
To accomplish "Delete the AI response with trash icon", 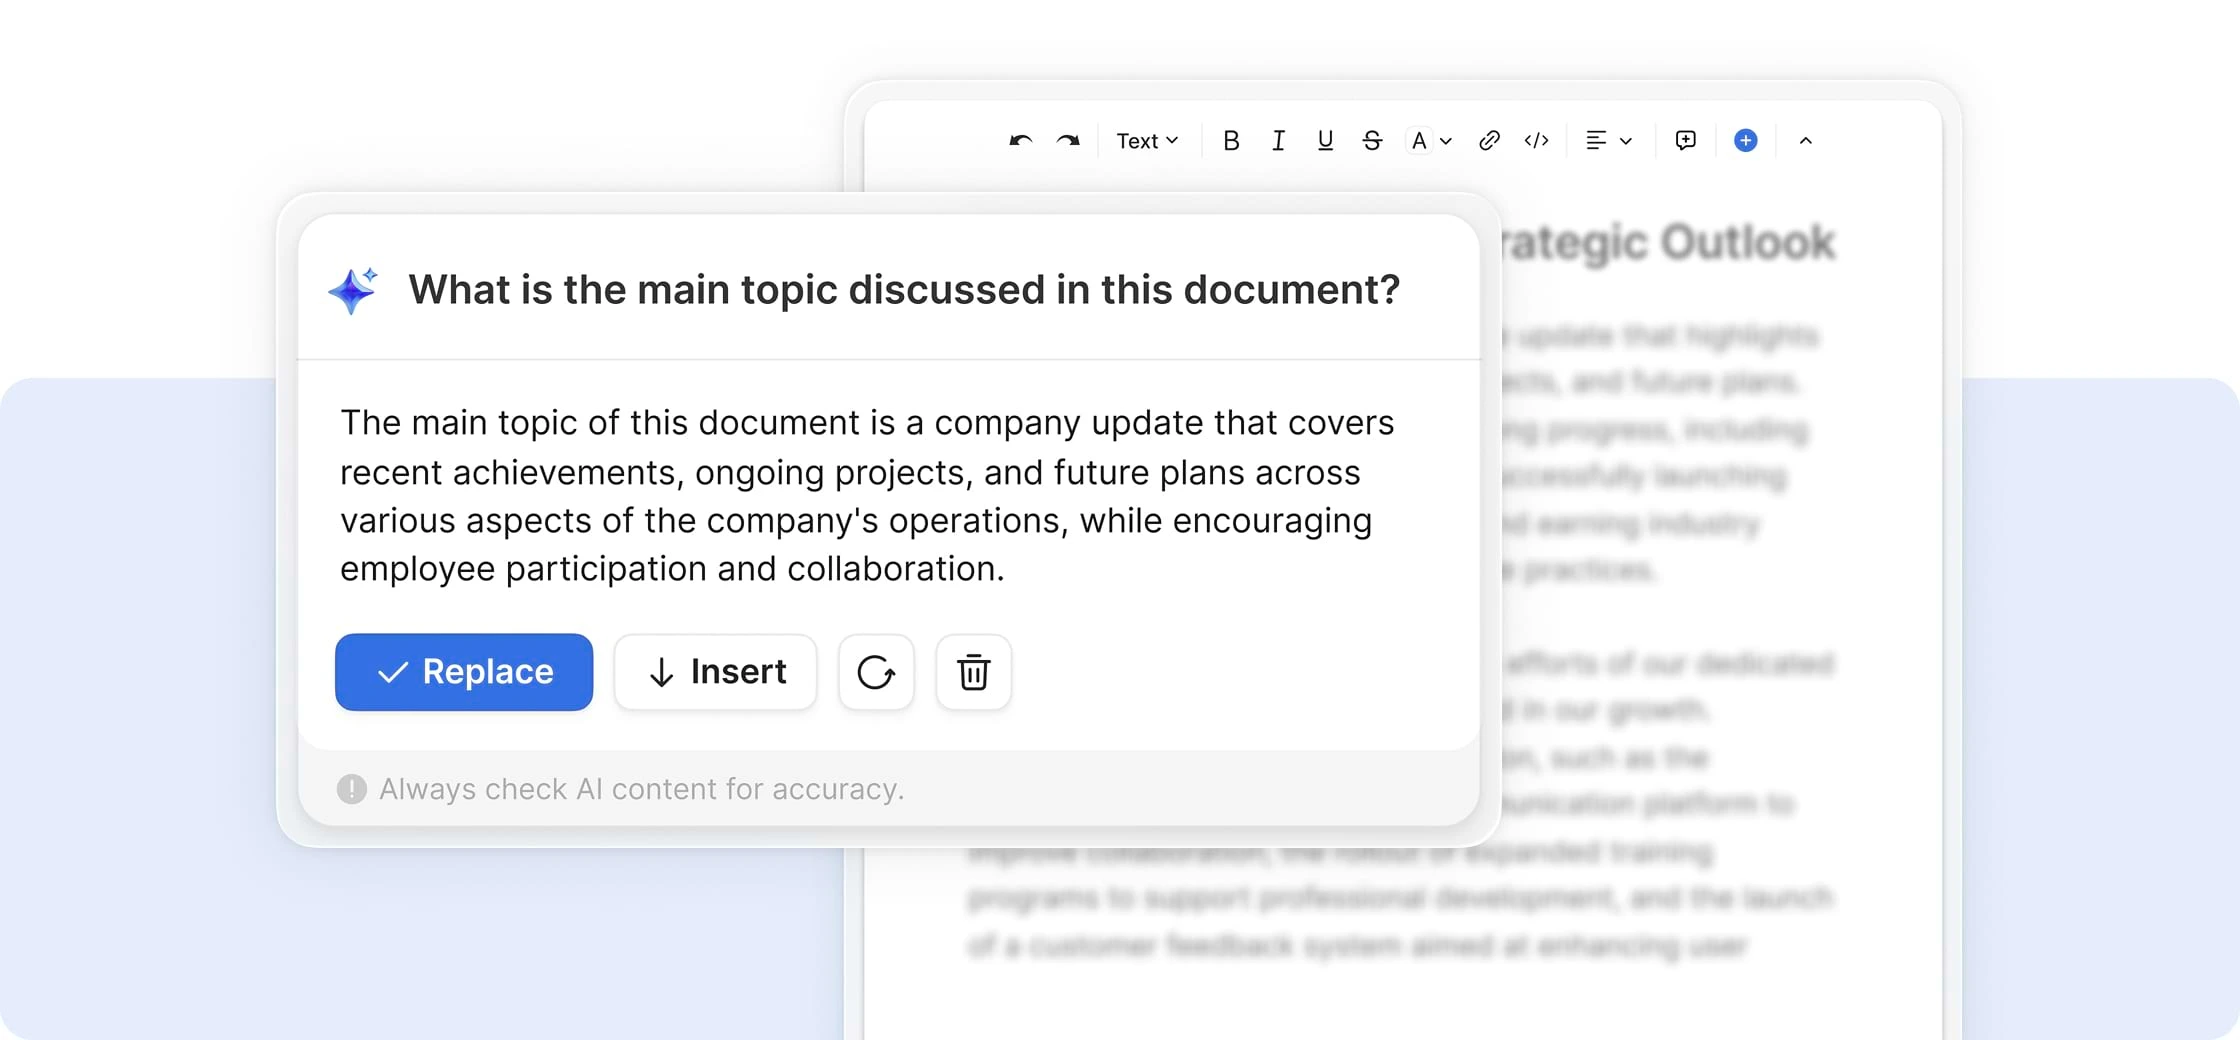I will point(974,672).
